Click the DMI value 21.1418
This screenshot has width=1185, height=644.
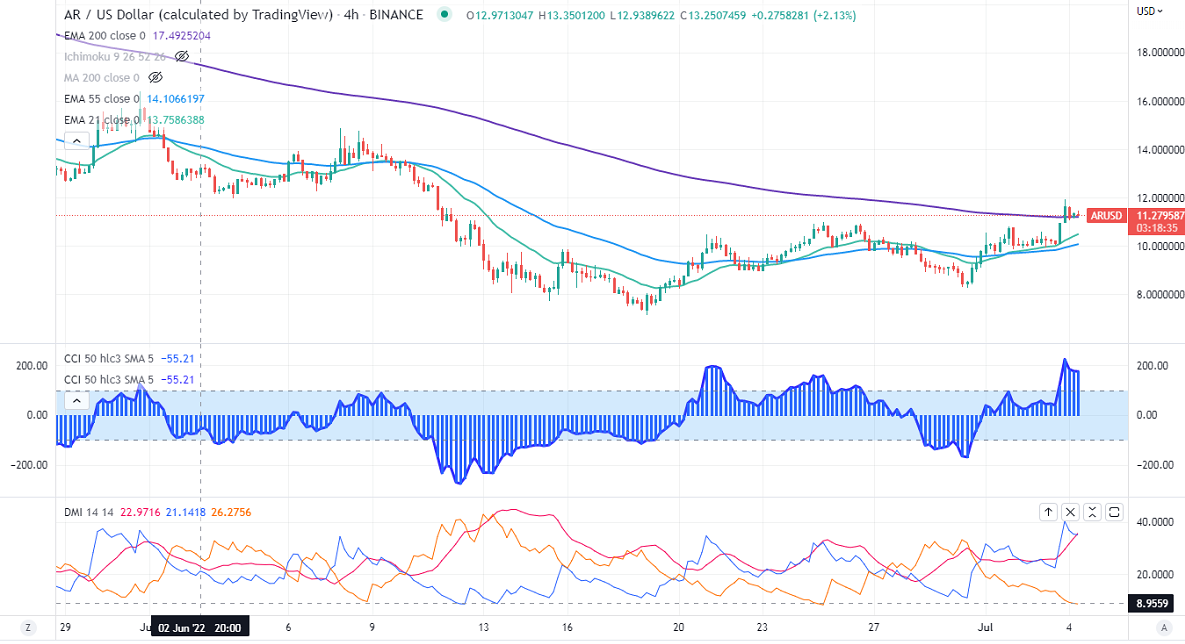click(186, 512)
